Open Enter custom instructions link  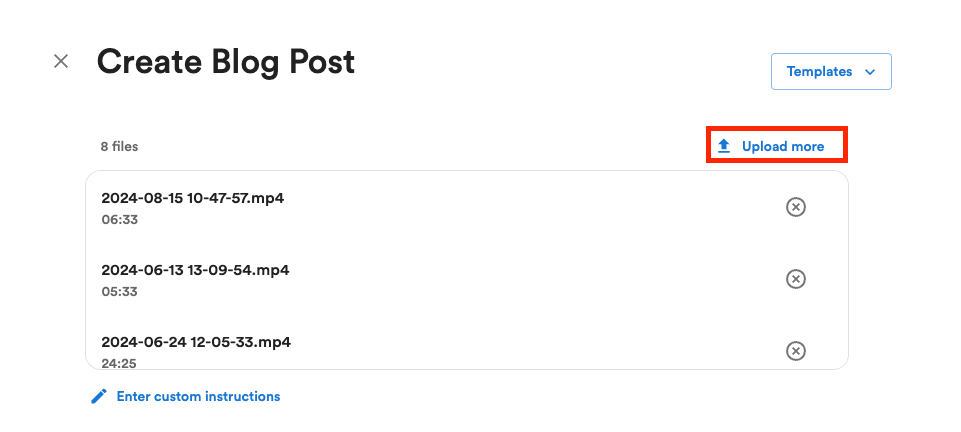tap(198, 397)
